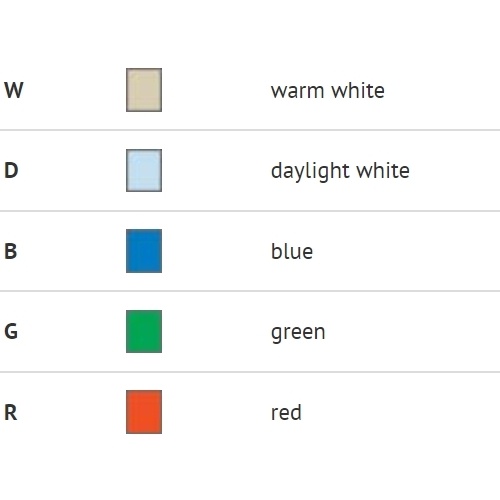Screen dimensions: 500x500
Task: Select the 'green' color name
Action: point(298,333)
